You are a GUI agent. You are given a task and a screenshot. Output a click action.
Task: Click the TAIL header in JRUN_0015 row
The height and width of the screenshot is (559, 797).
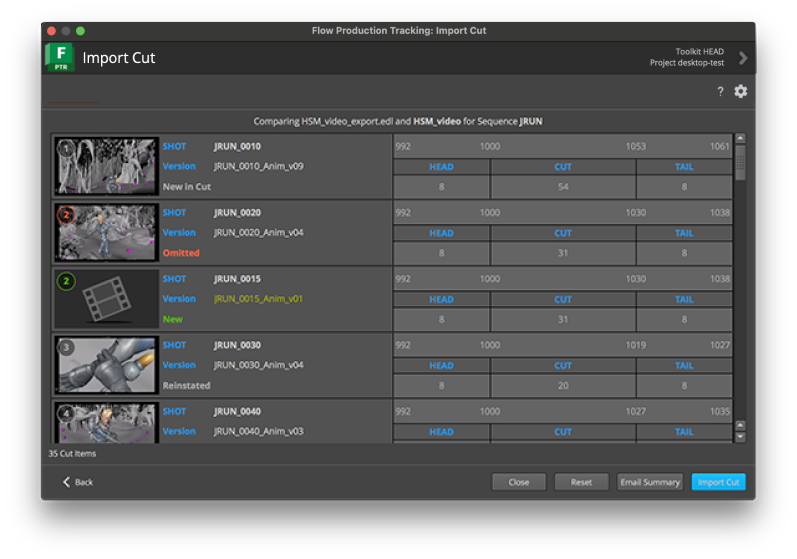tap(684, 299)
